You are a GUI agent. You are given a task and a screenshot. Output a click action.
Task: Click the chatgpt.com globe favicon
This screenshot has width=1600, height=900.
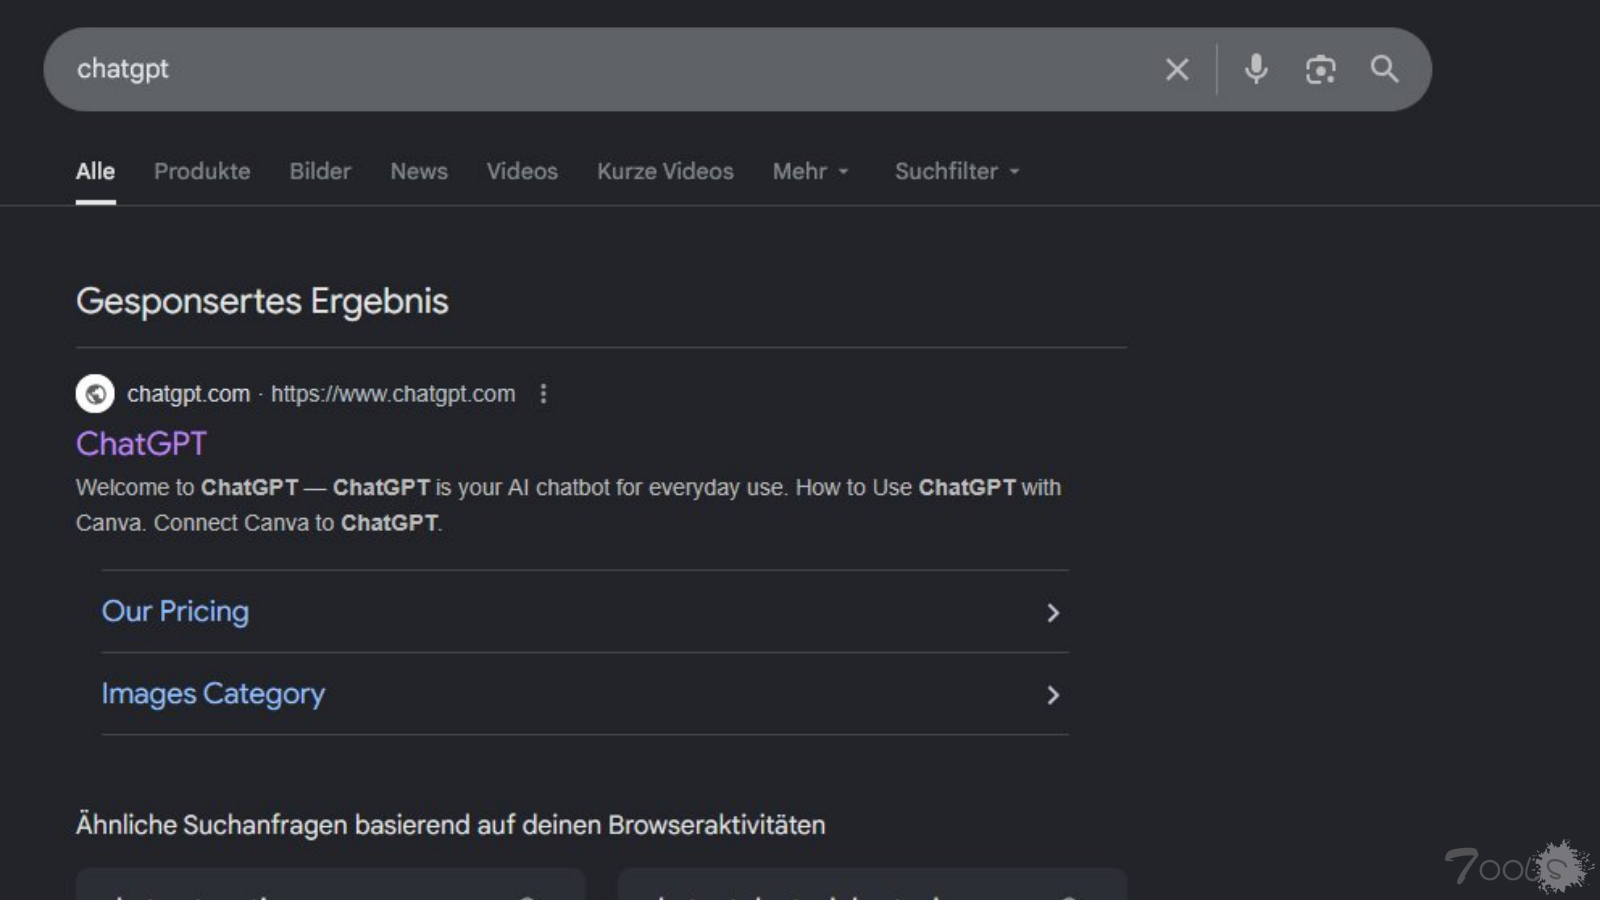[95, 394]
